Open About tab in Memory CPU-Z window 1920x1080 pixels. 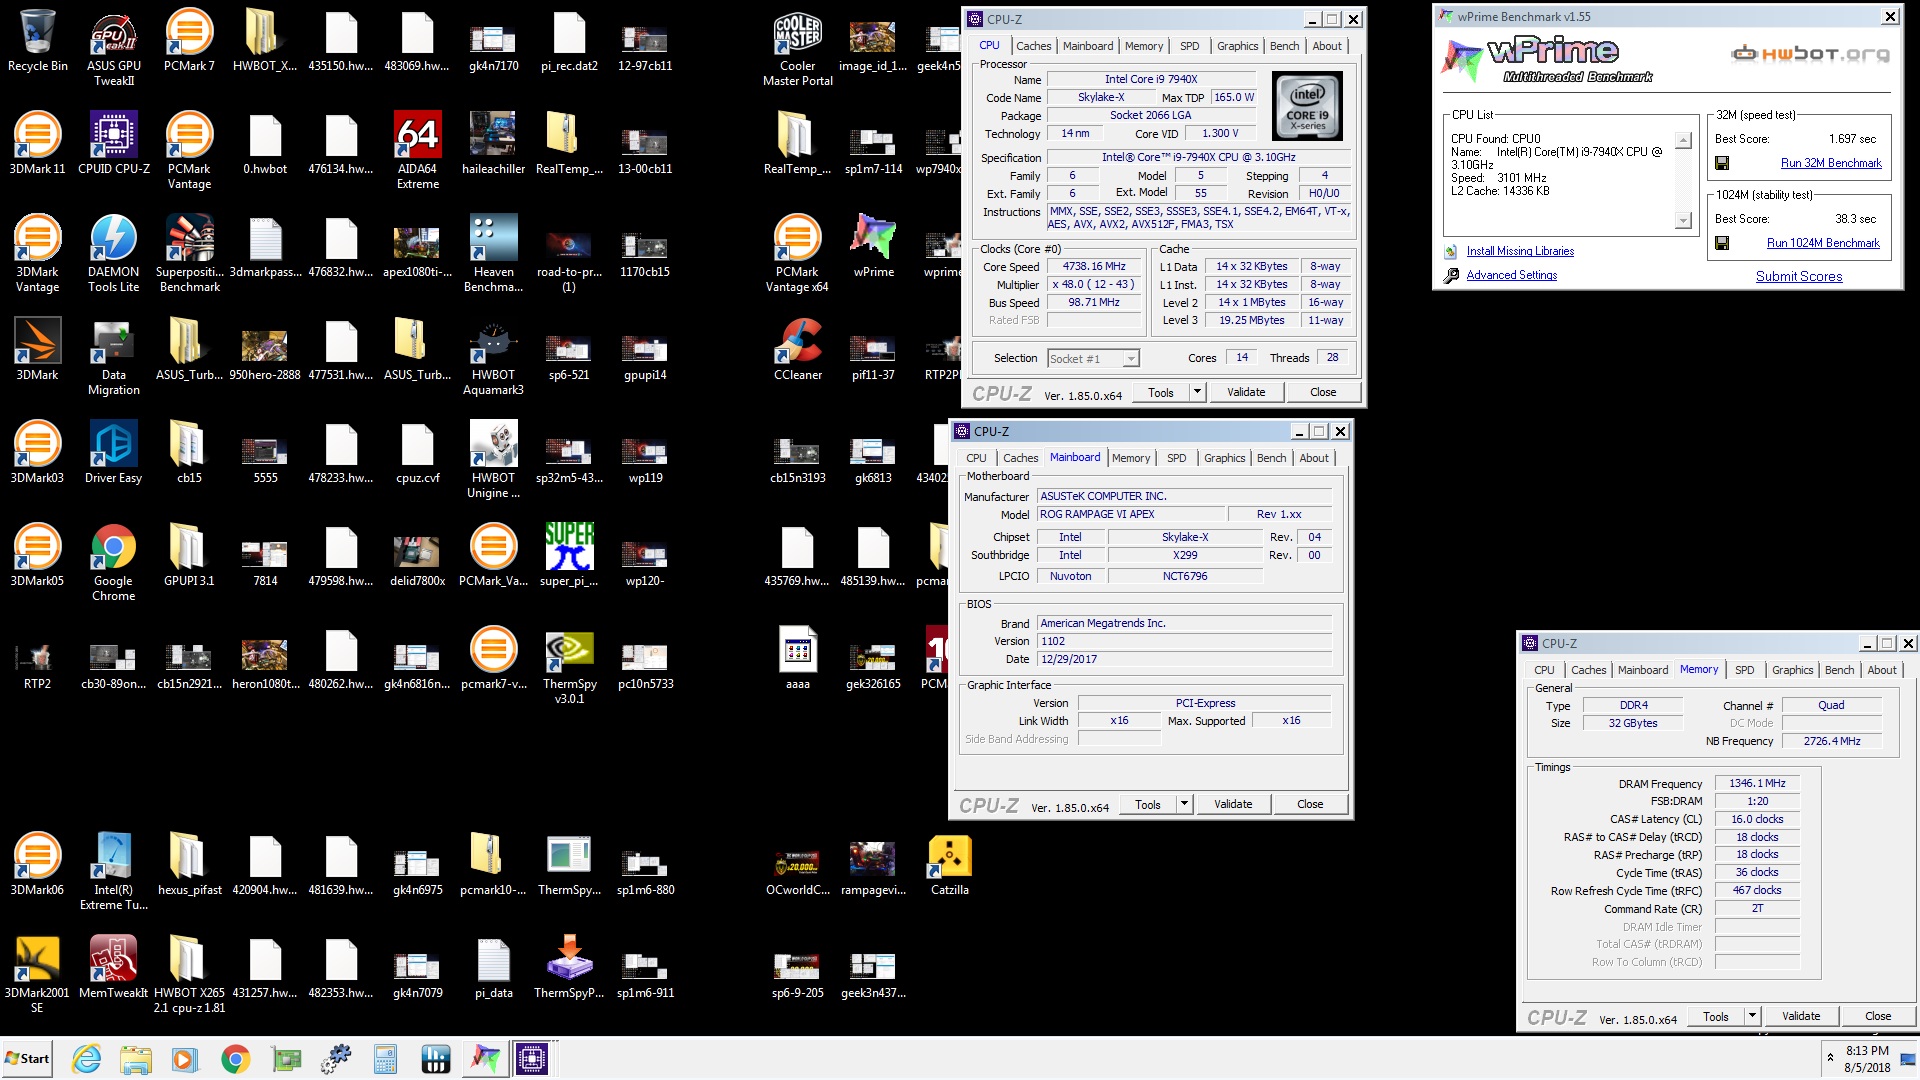(1881, 670)
